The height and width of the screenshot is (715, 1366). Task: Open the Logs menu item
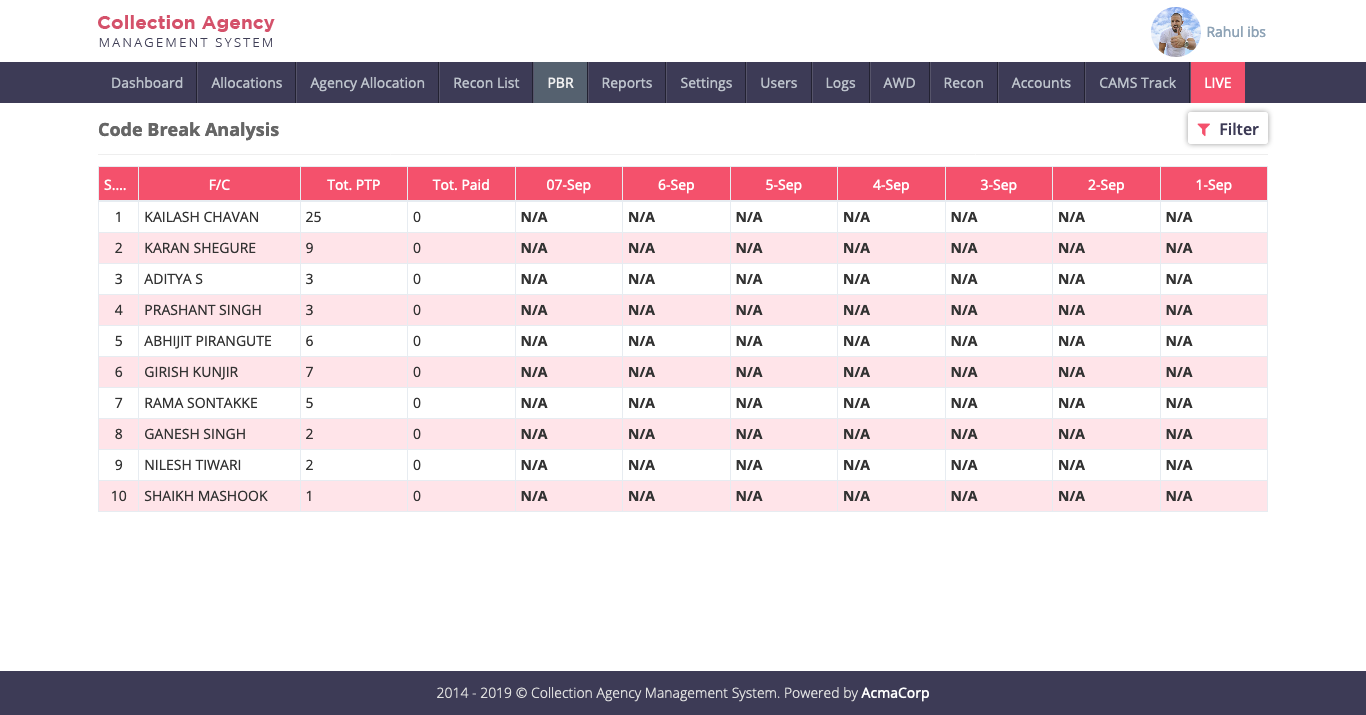pos(840,83)
